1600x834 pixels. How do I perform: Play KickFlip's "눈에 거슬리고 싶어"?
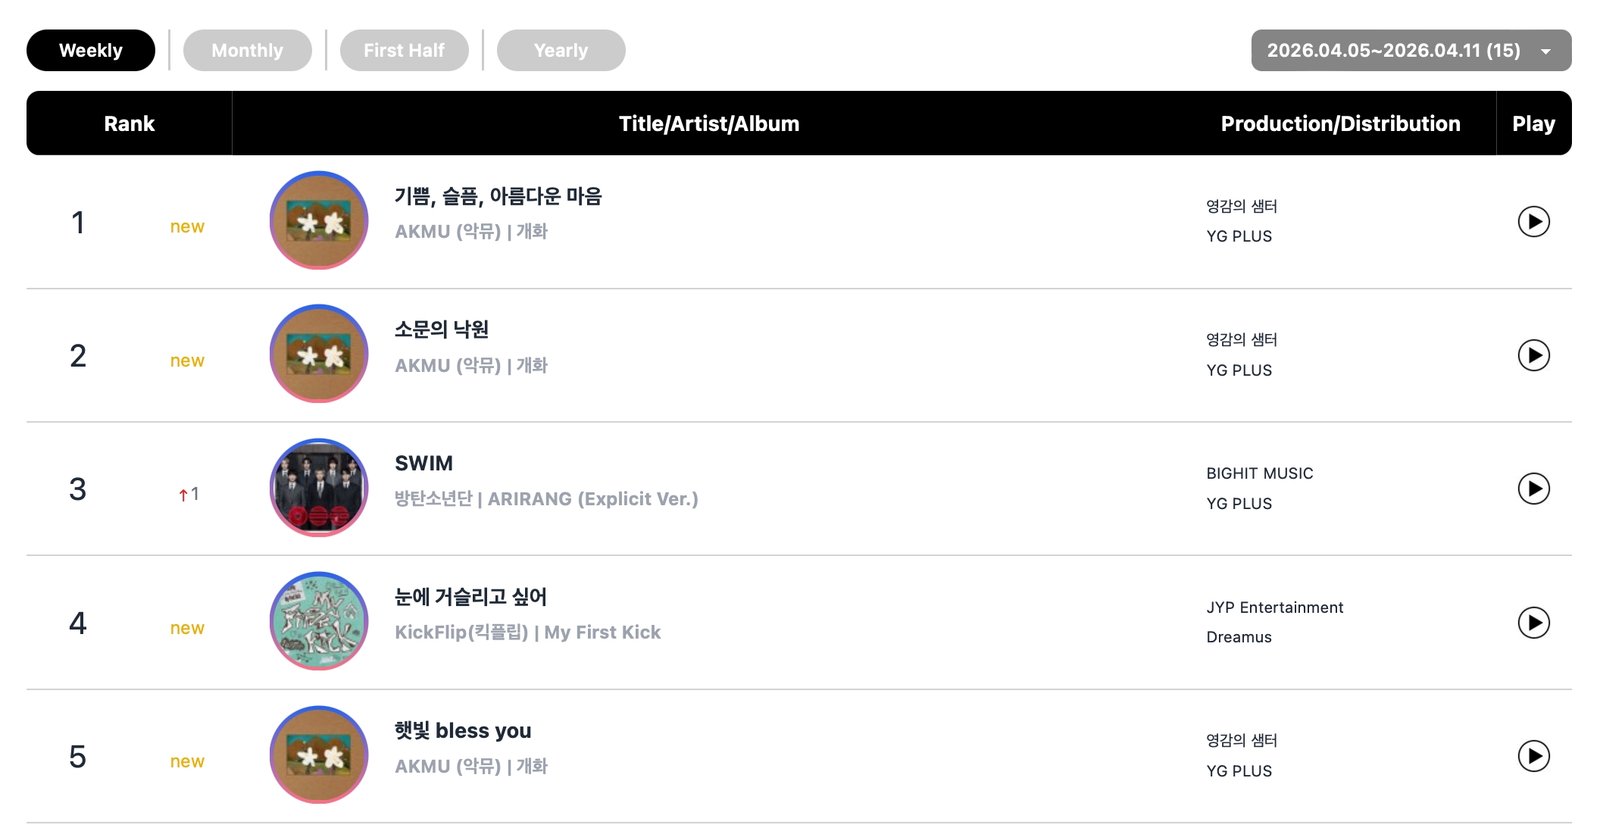coord(1533,622)
